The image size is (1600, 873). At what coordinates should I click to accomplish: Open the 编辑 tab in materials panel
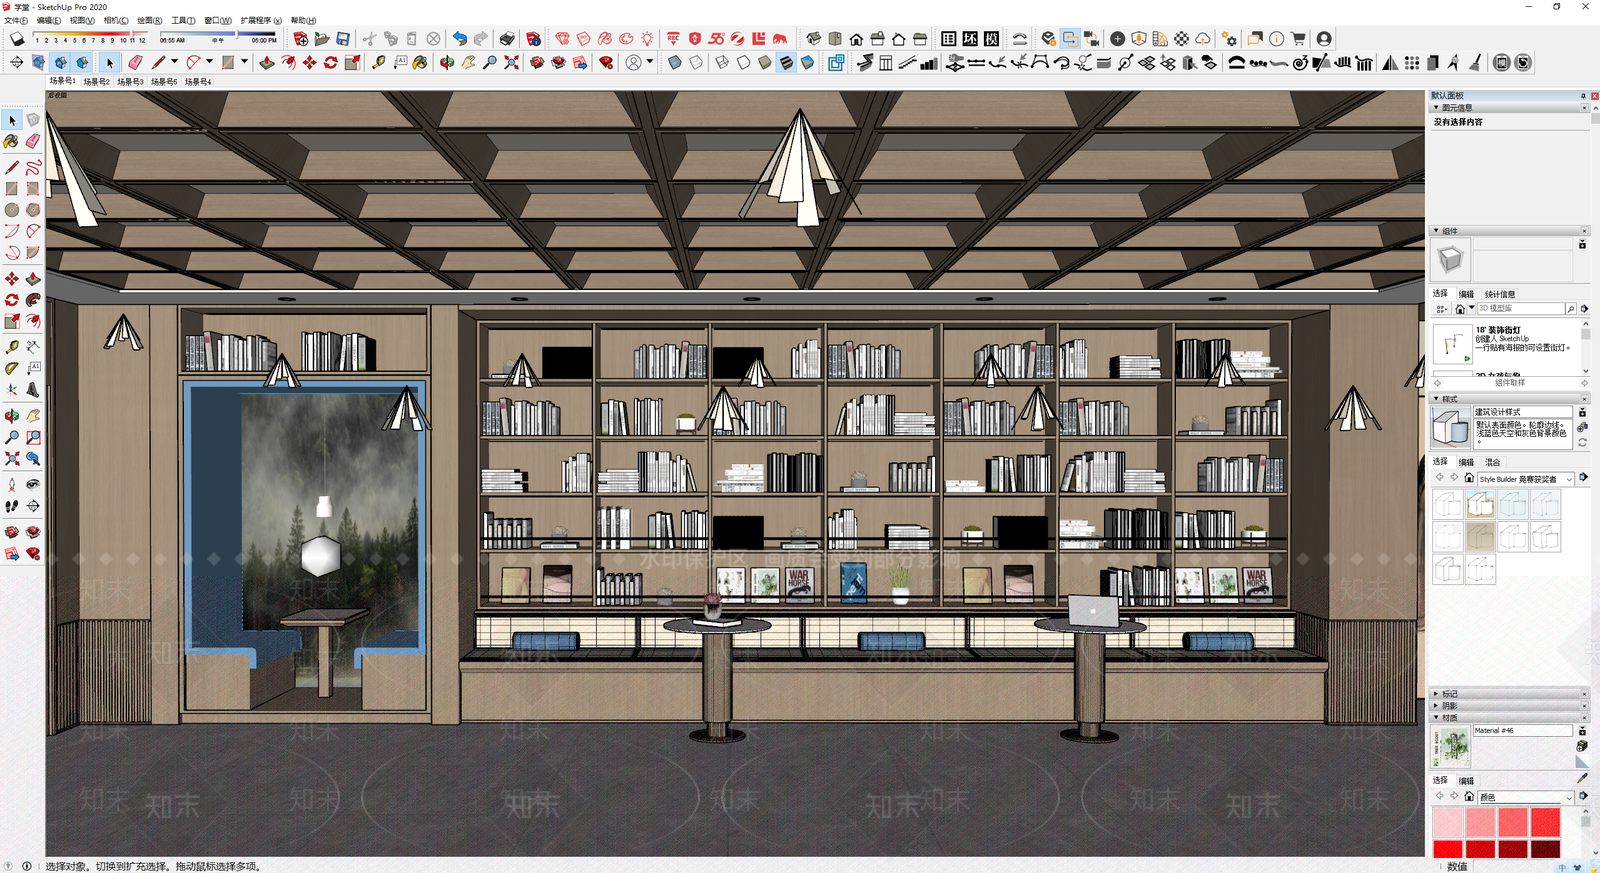[x=1466, y=781]
